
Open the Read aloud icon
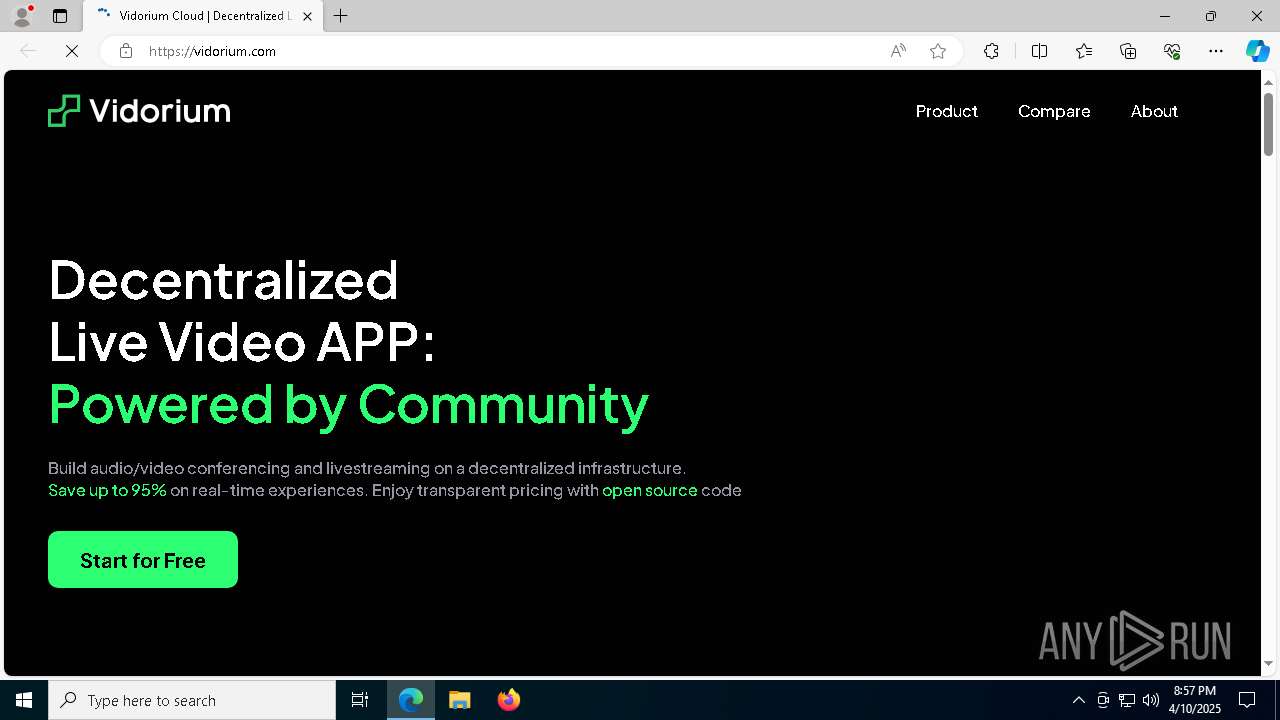tap(898, 51)
